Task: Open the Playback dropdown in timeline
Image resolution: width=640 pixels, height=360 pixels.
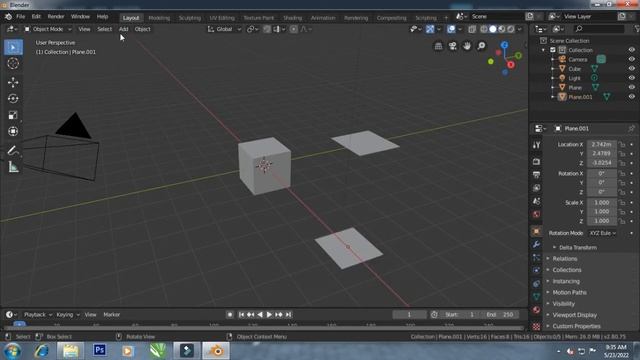Action: [38, 314]
